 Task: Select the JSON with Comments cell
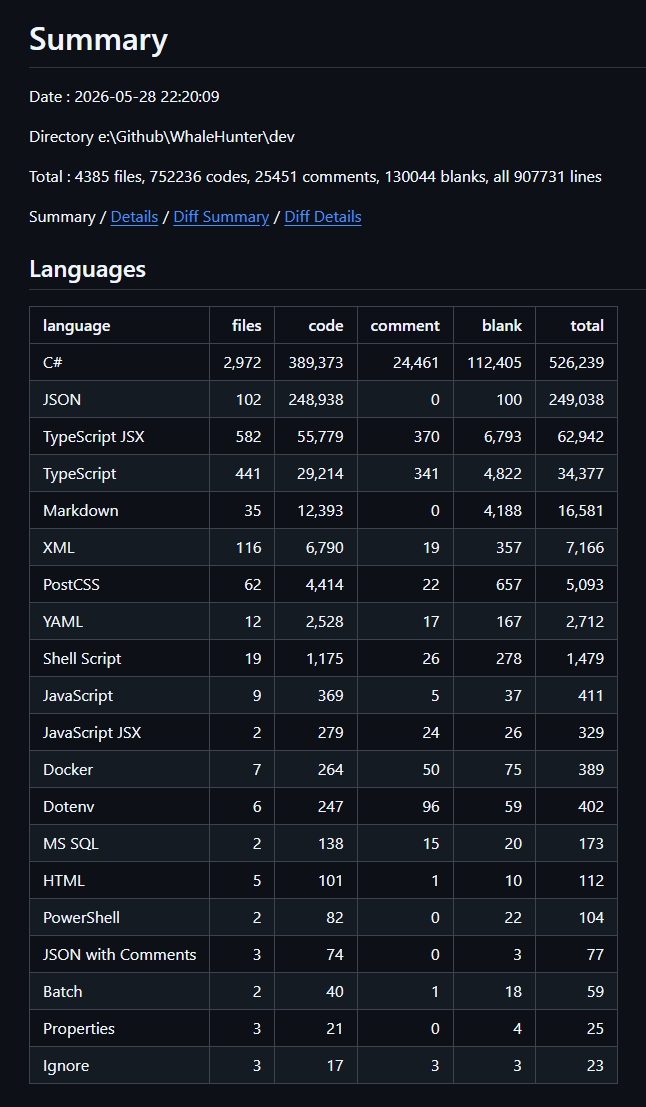[119, 955]
